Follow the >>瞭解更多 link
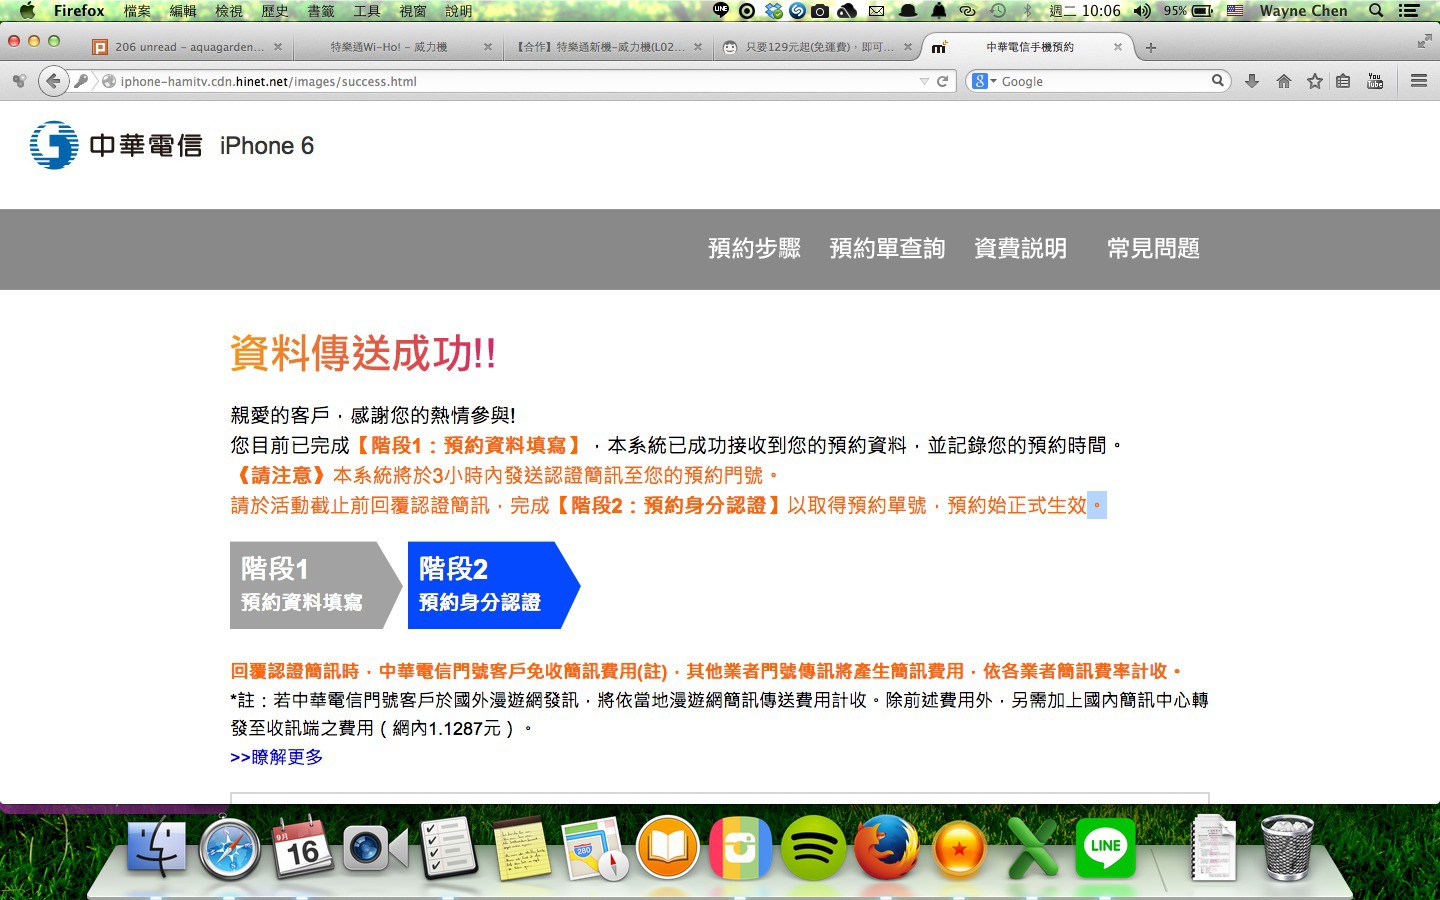The image size is (1440, 900). tap(277, 757)
